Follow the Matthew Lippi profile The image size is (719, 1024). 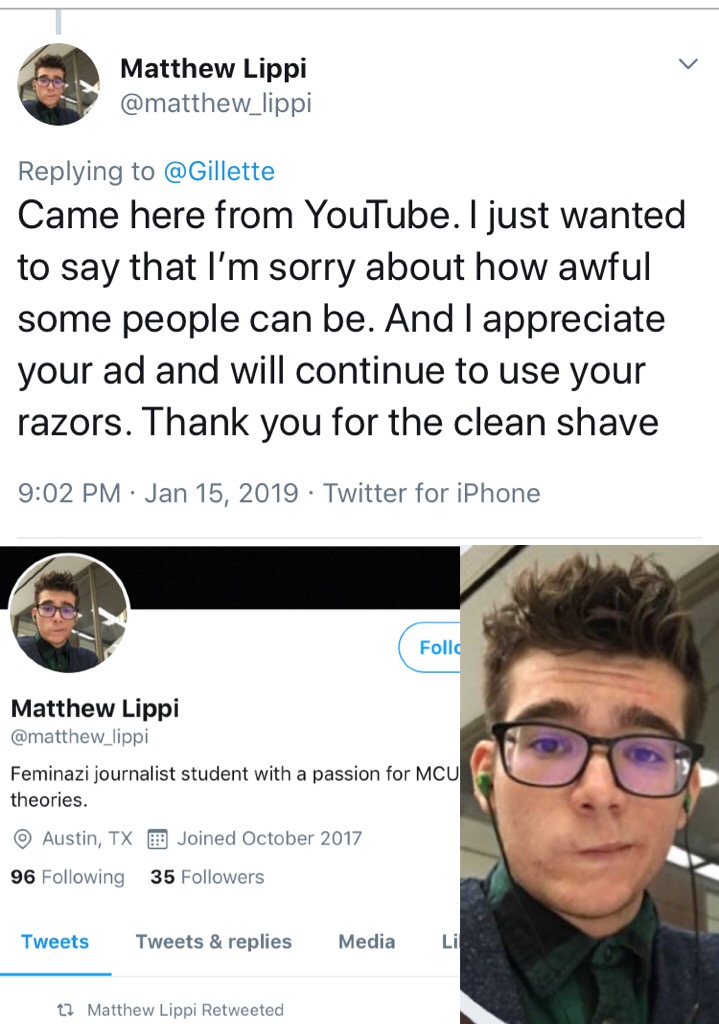coord(430,647)
